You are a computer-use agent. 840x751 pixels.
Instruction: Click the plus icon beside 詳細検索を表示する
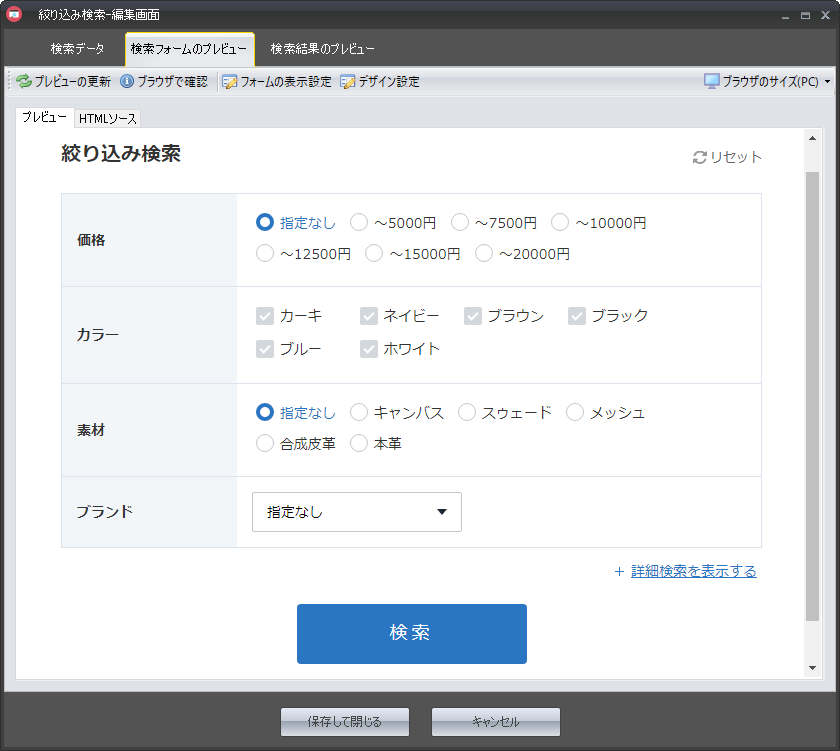click(x=619, y=572)
